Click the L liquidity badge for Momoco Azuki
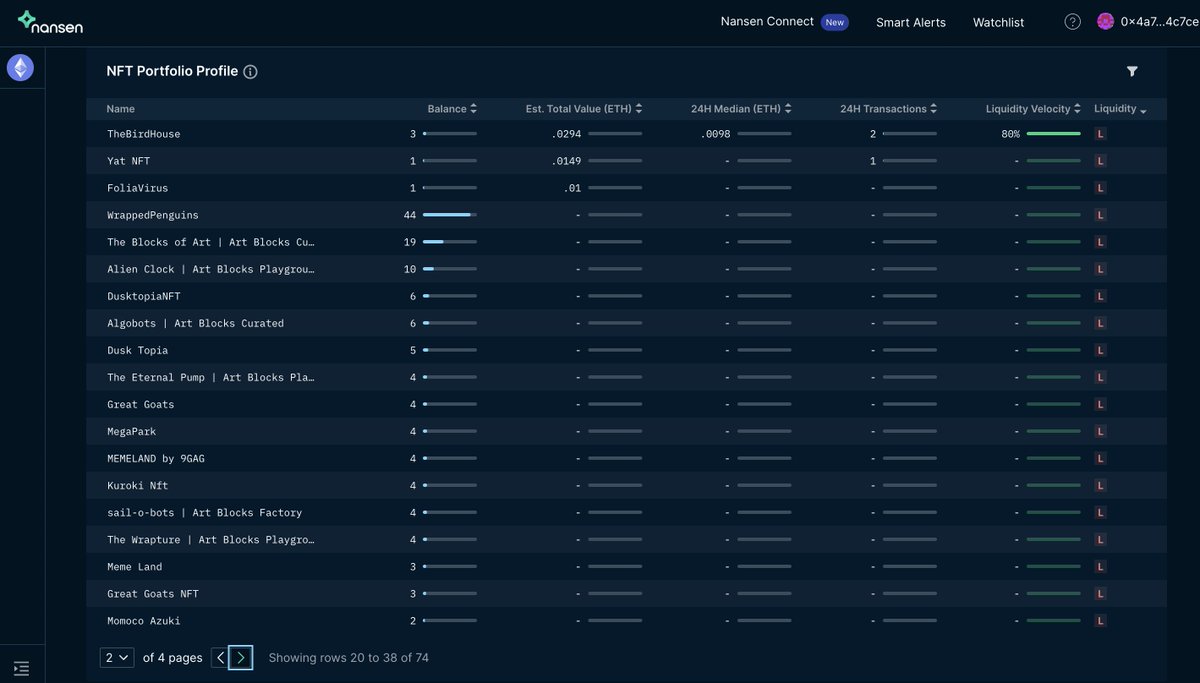 tap(1101, 621)
